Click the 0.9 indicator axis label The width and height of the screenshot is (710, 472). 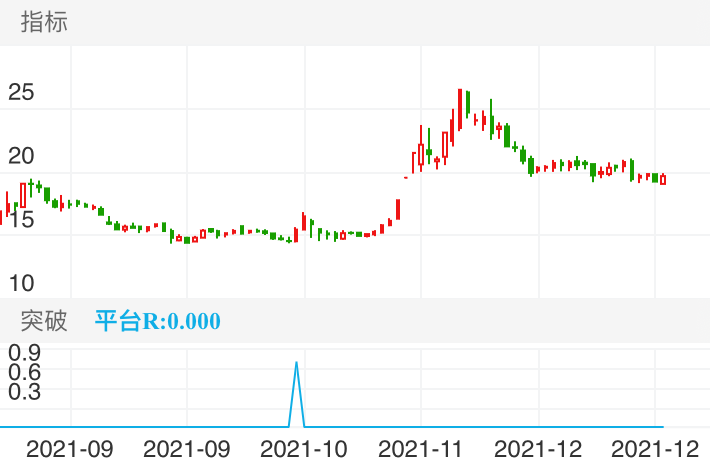click(x=24, y=352)
